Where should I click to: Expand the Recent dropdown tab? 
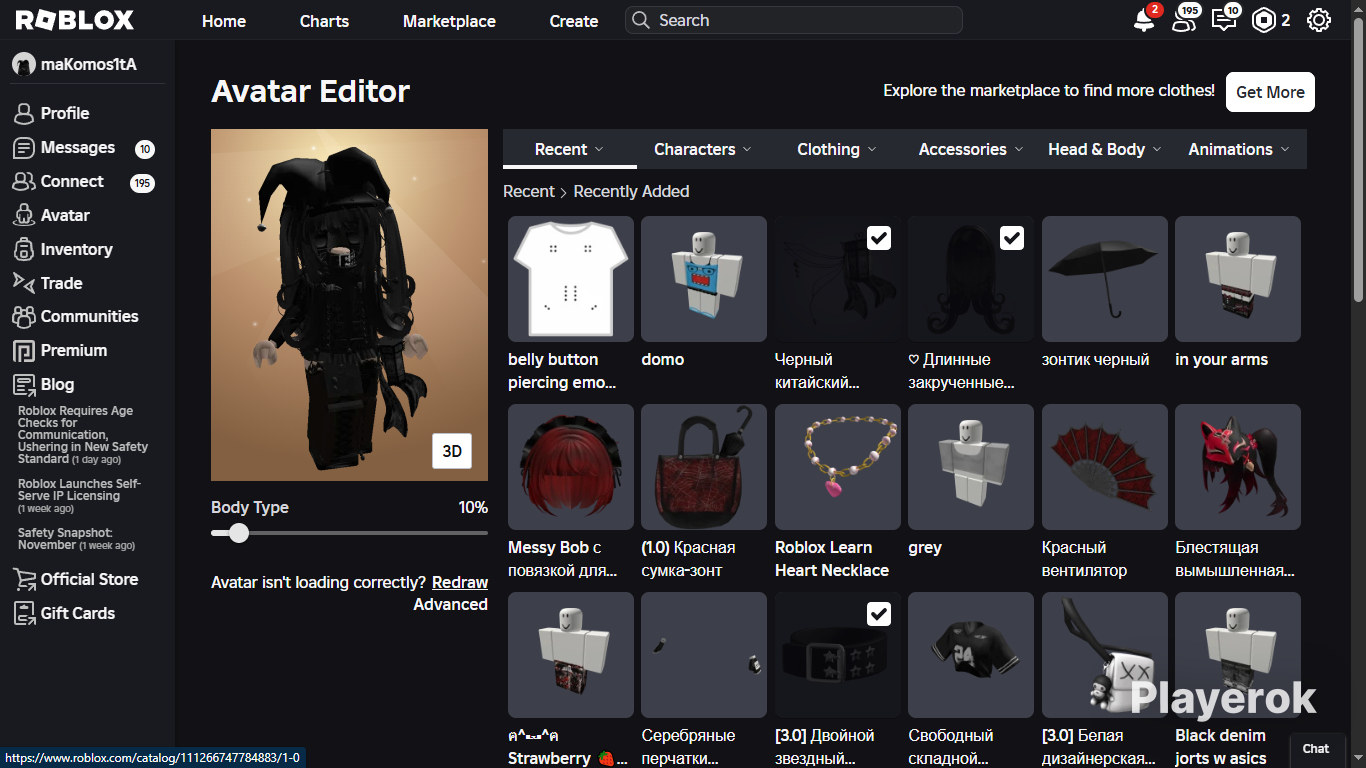pyautogui.click(x=570, y=149)
